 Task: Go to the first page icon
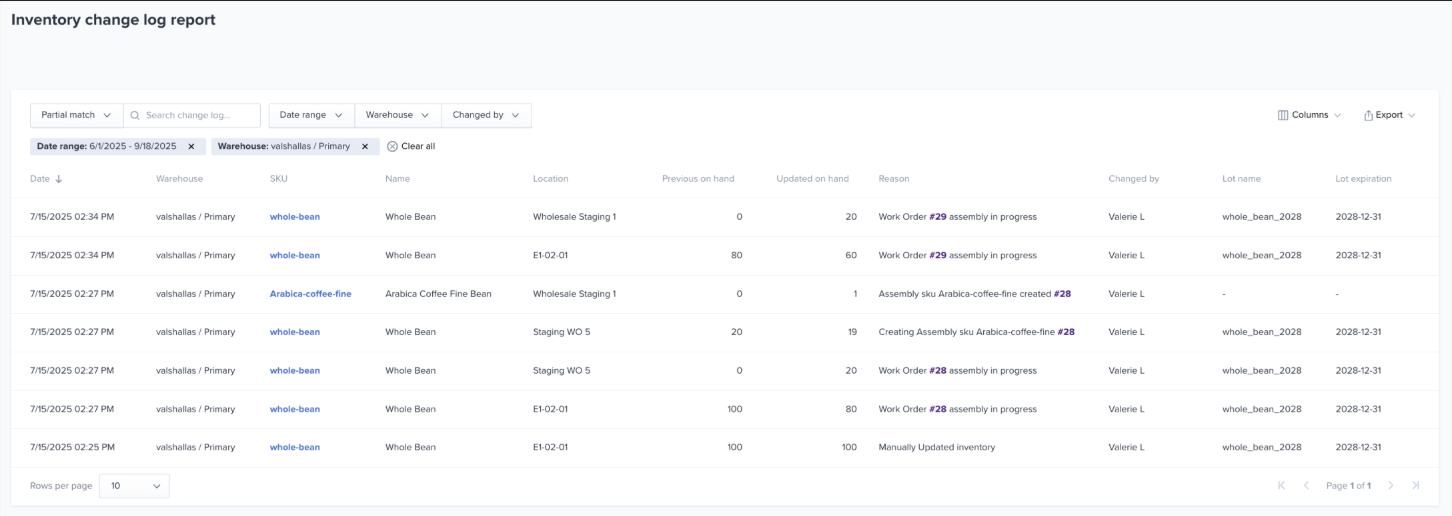[1282, 485]
